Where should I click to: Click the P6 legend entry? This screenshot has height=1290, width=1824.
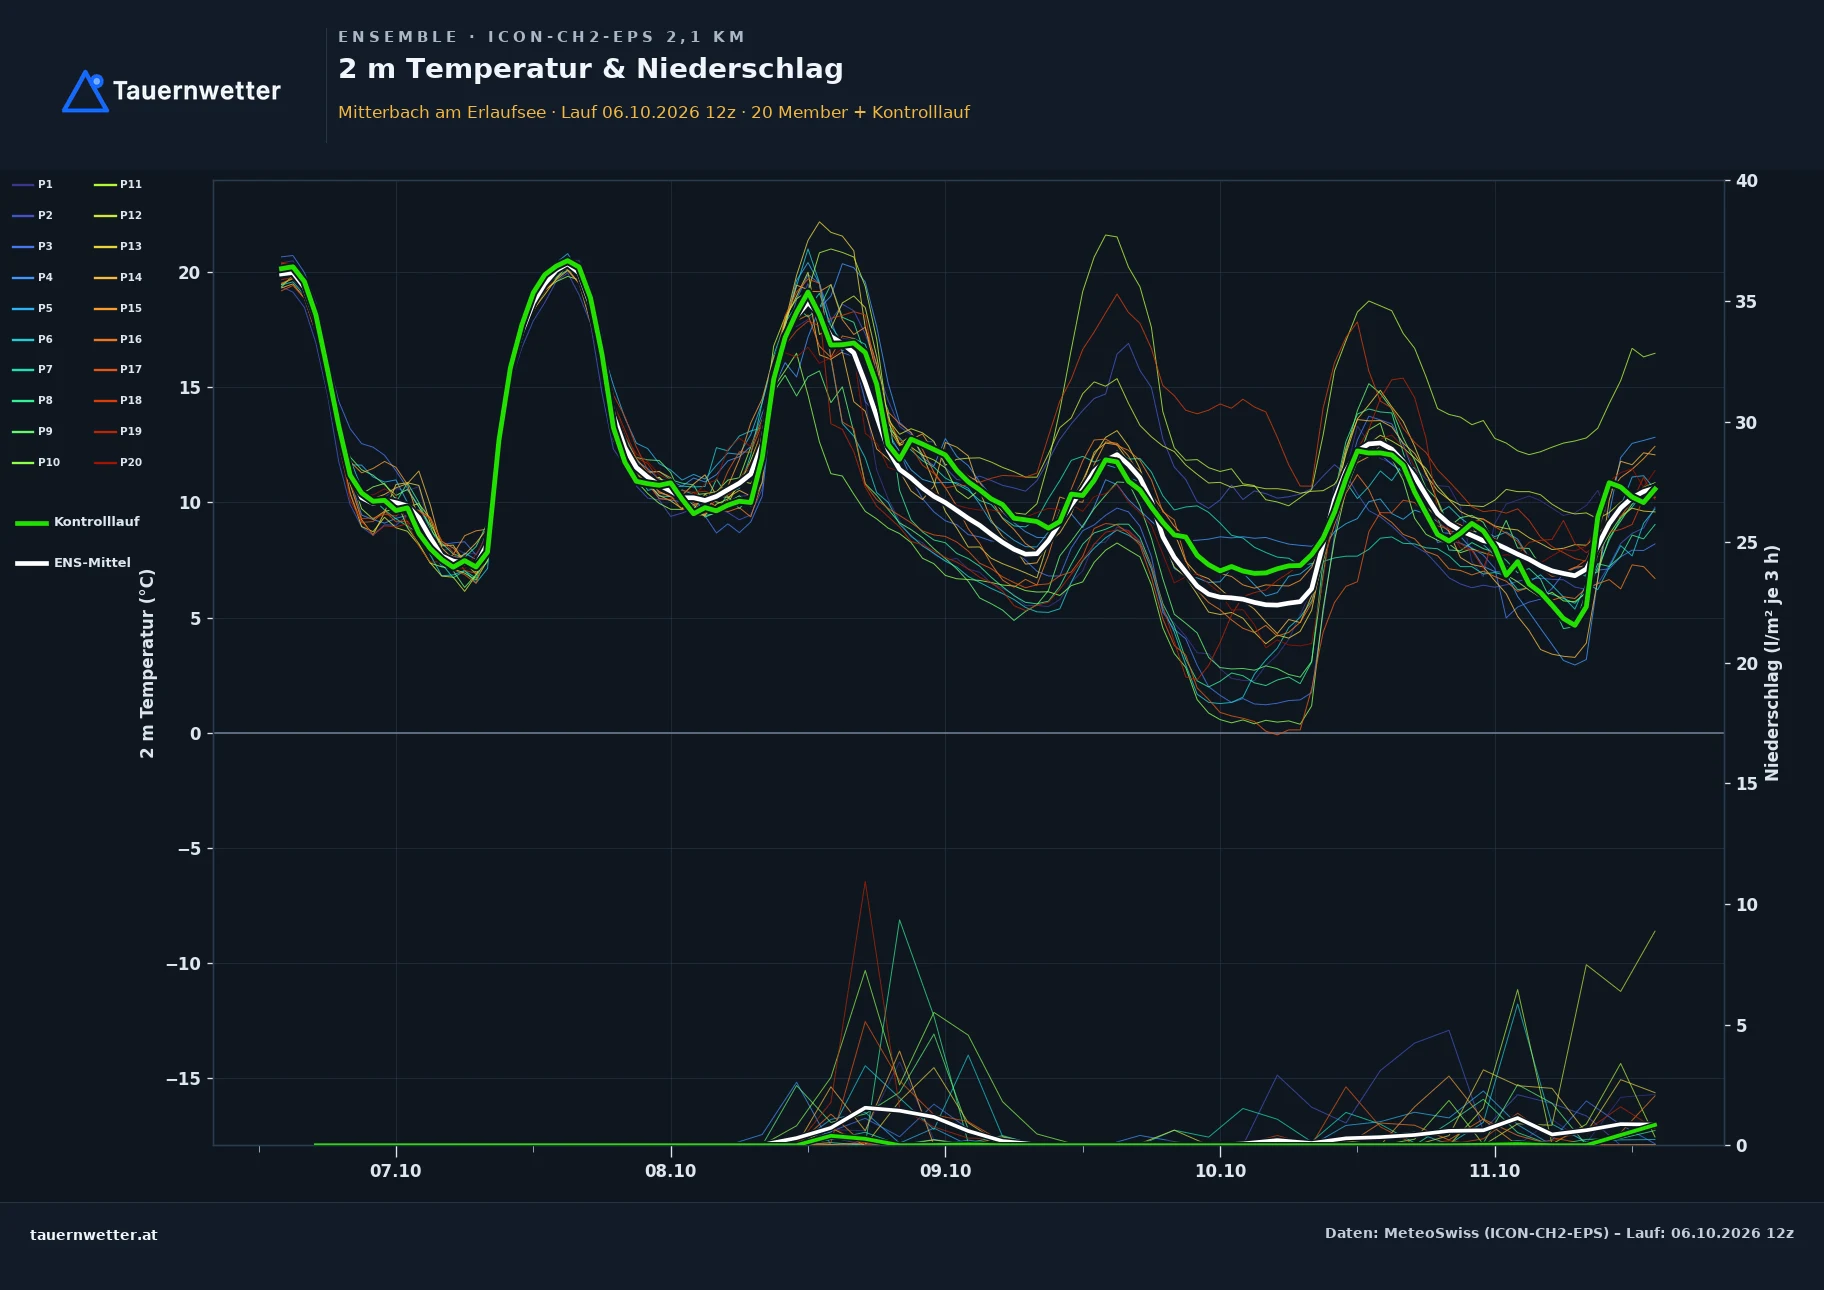pos(33,339)
